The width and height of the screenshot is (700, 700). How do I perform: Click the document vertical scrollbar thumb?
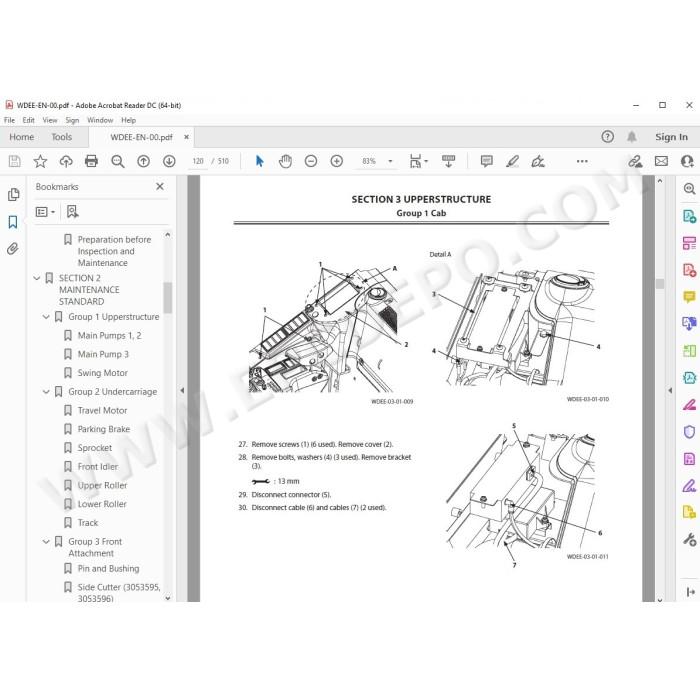click(660, 283)
